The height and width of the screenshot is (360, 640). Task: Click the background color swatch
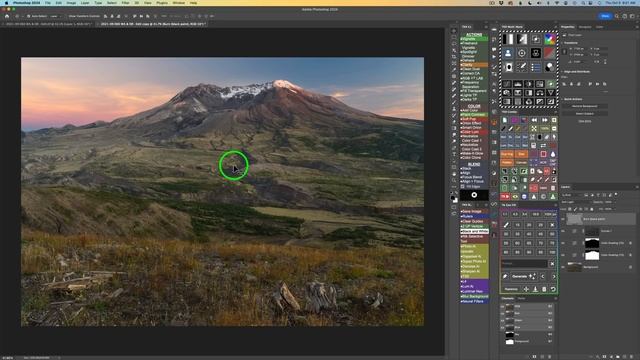pos(455,200)
